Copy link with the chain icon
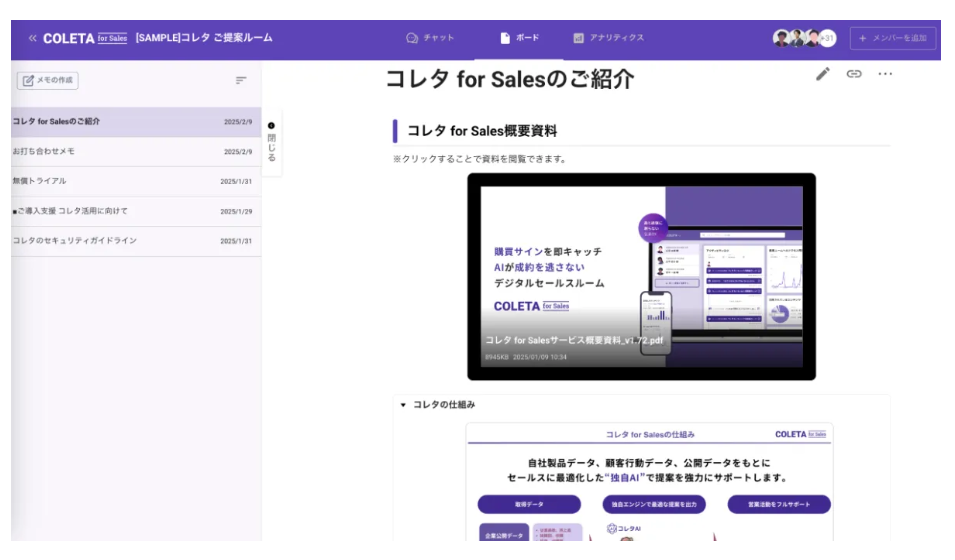 tap(854, 74)
